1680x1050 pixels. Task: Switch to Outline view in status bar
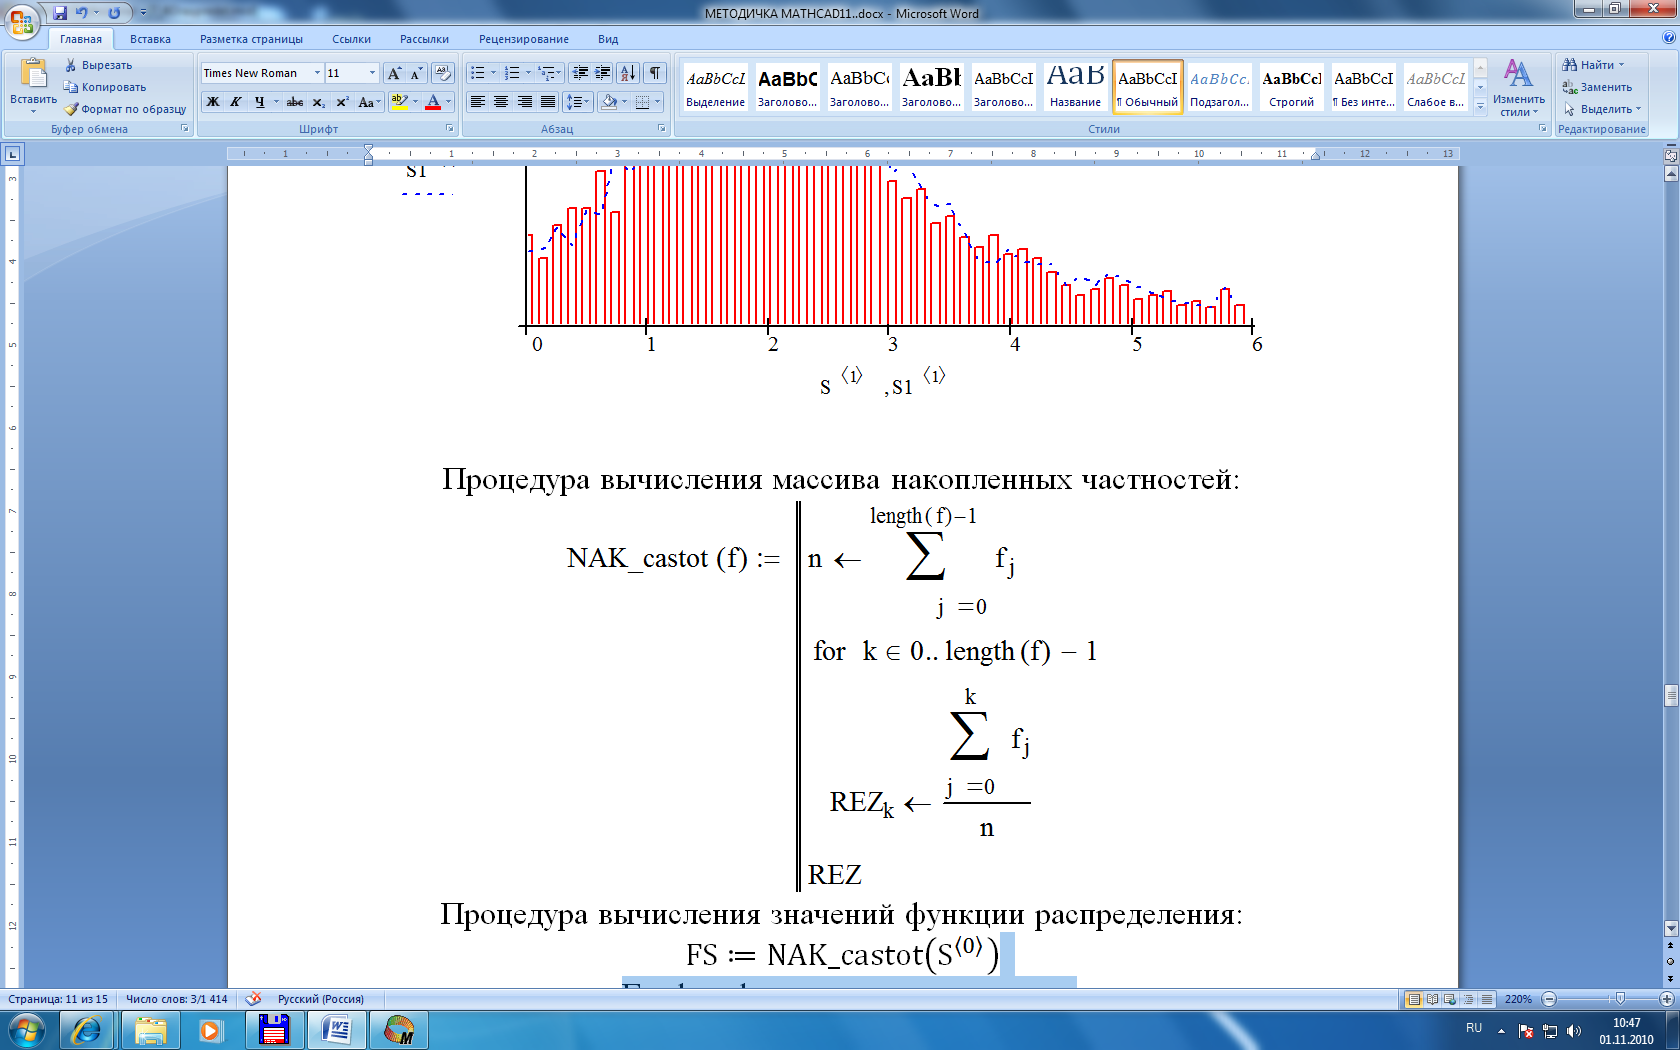point(1468,999)
